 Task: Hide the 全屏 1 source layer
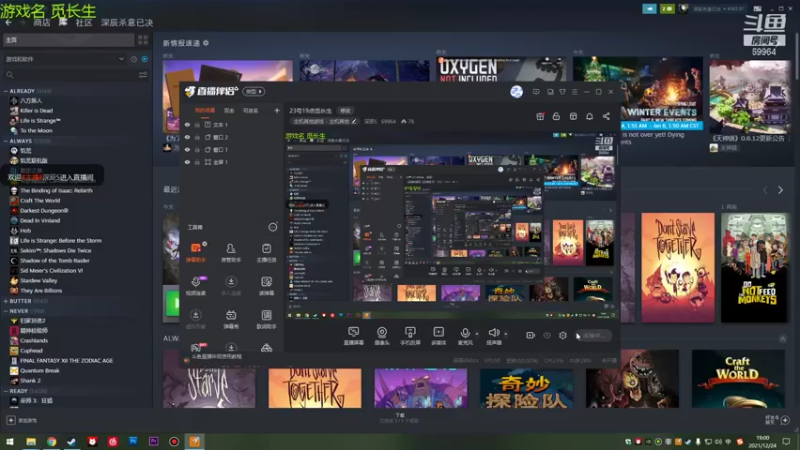click(x=187, y=162)
